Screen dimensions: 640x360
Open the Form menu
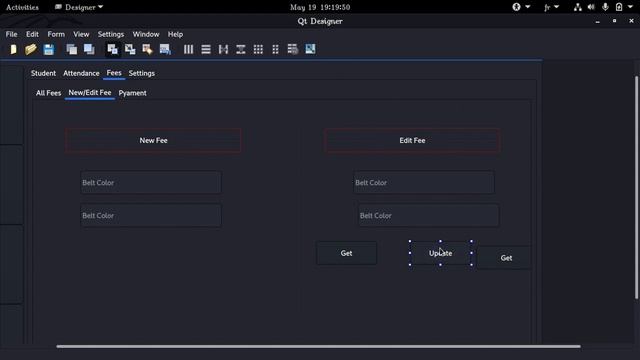point(56,34)
